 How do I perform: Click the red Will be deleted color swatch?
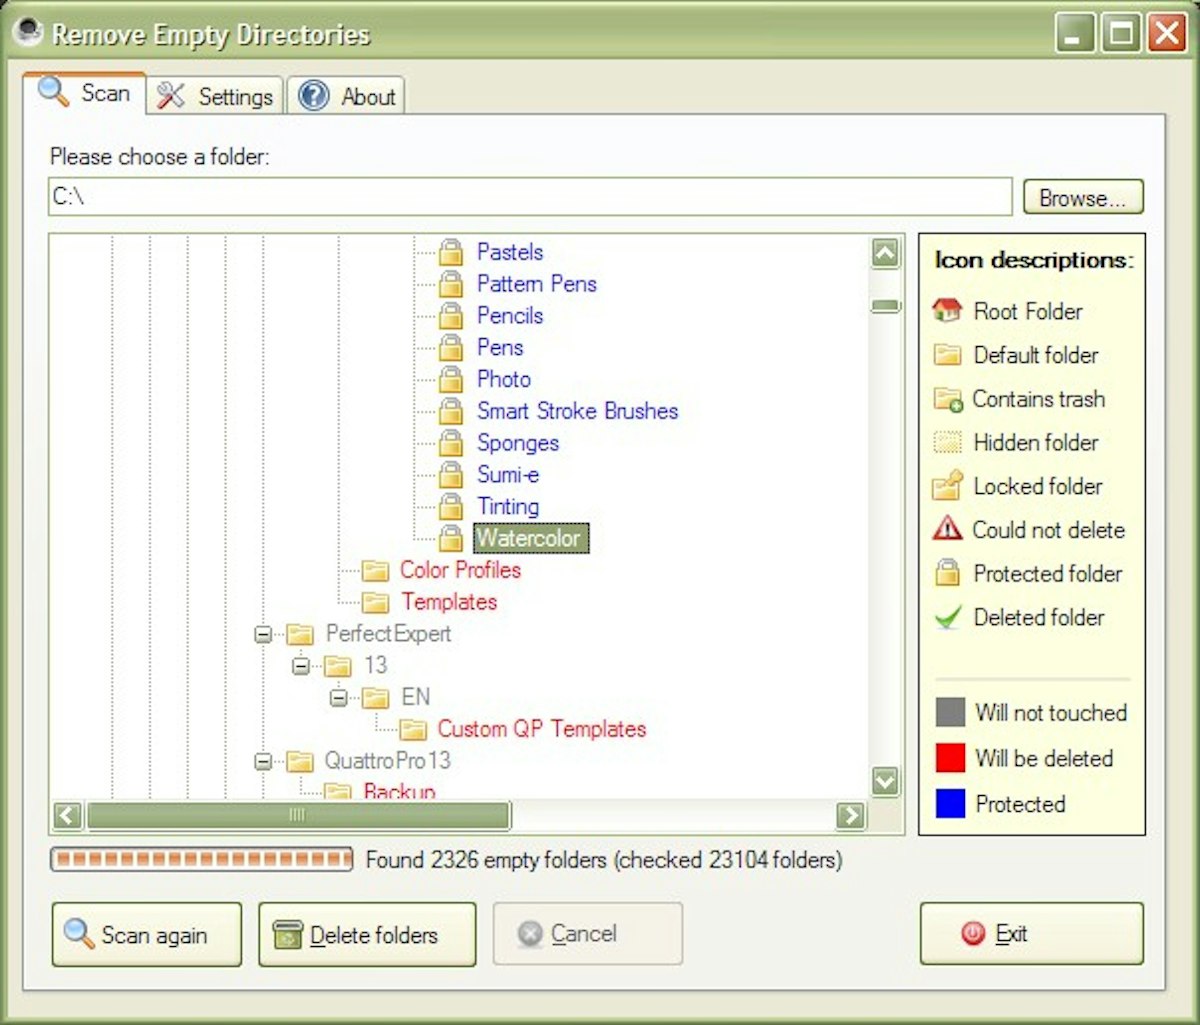950,758
